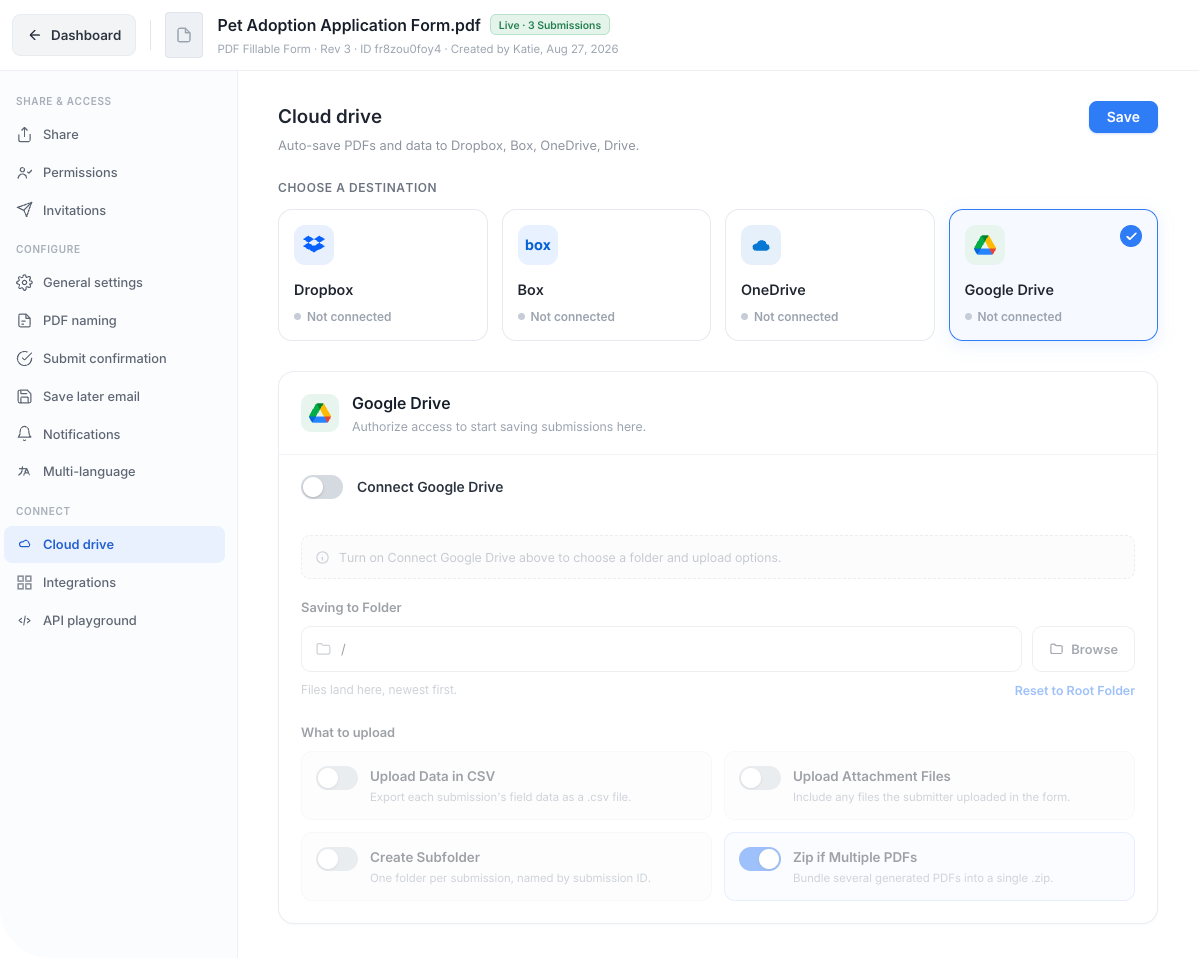Click Reset to Root Folder link
Screen dimensions: 1199x958
pos(1074,690)
